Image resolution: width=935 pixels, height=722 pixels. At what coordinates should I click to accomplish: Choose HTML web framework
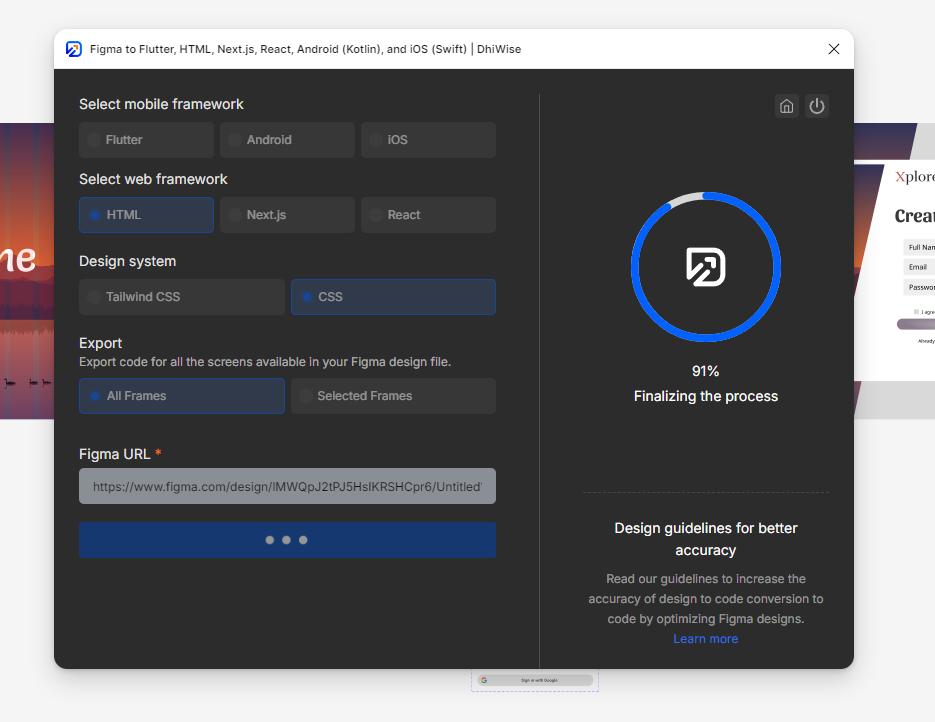tap(146, 215)
